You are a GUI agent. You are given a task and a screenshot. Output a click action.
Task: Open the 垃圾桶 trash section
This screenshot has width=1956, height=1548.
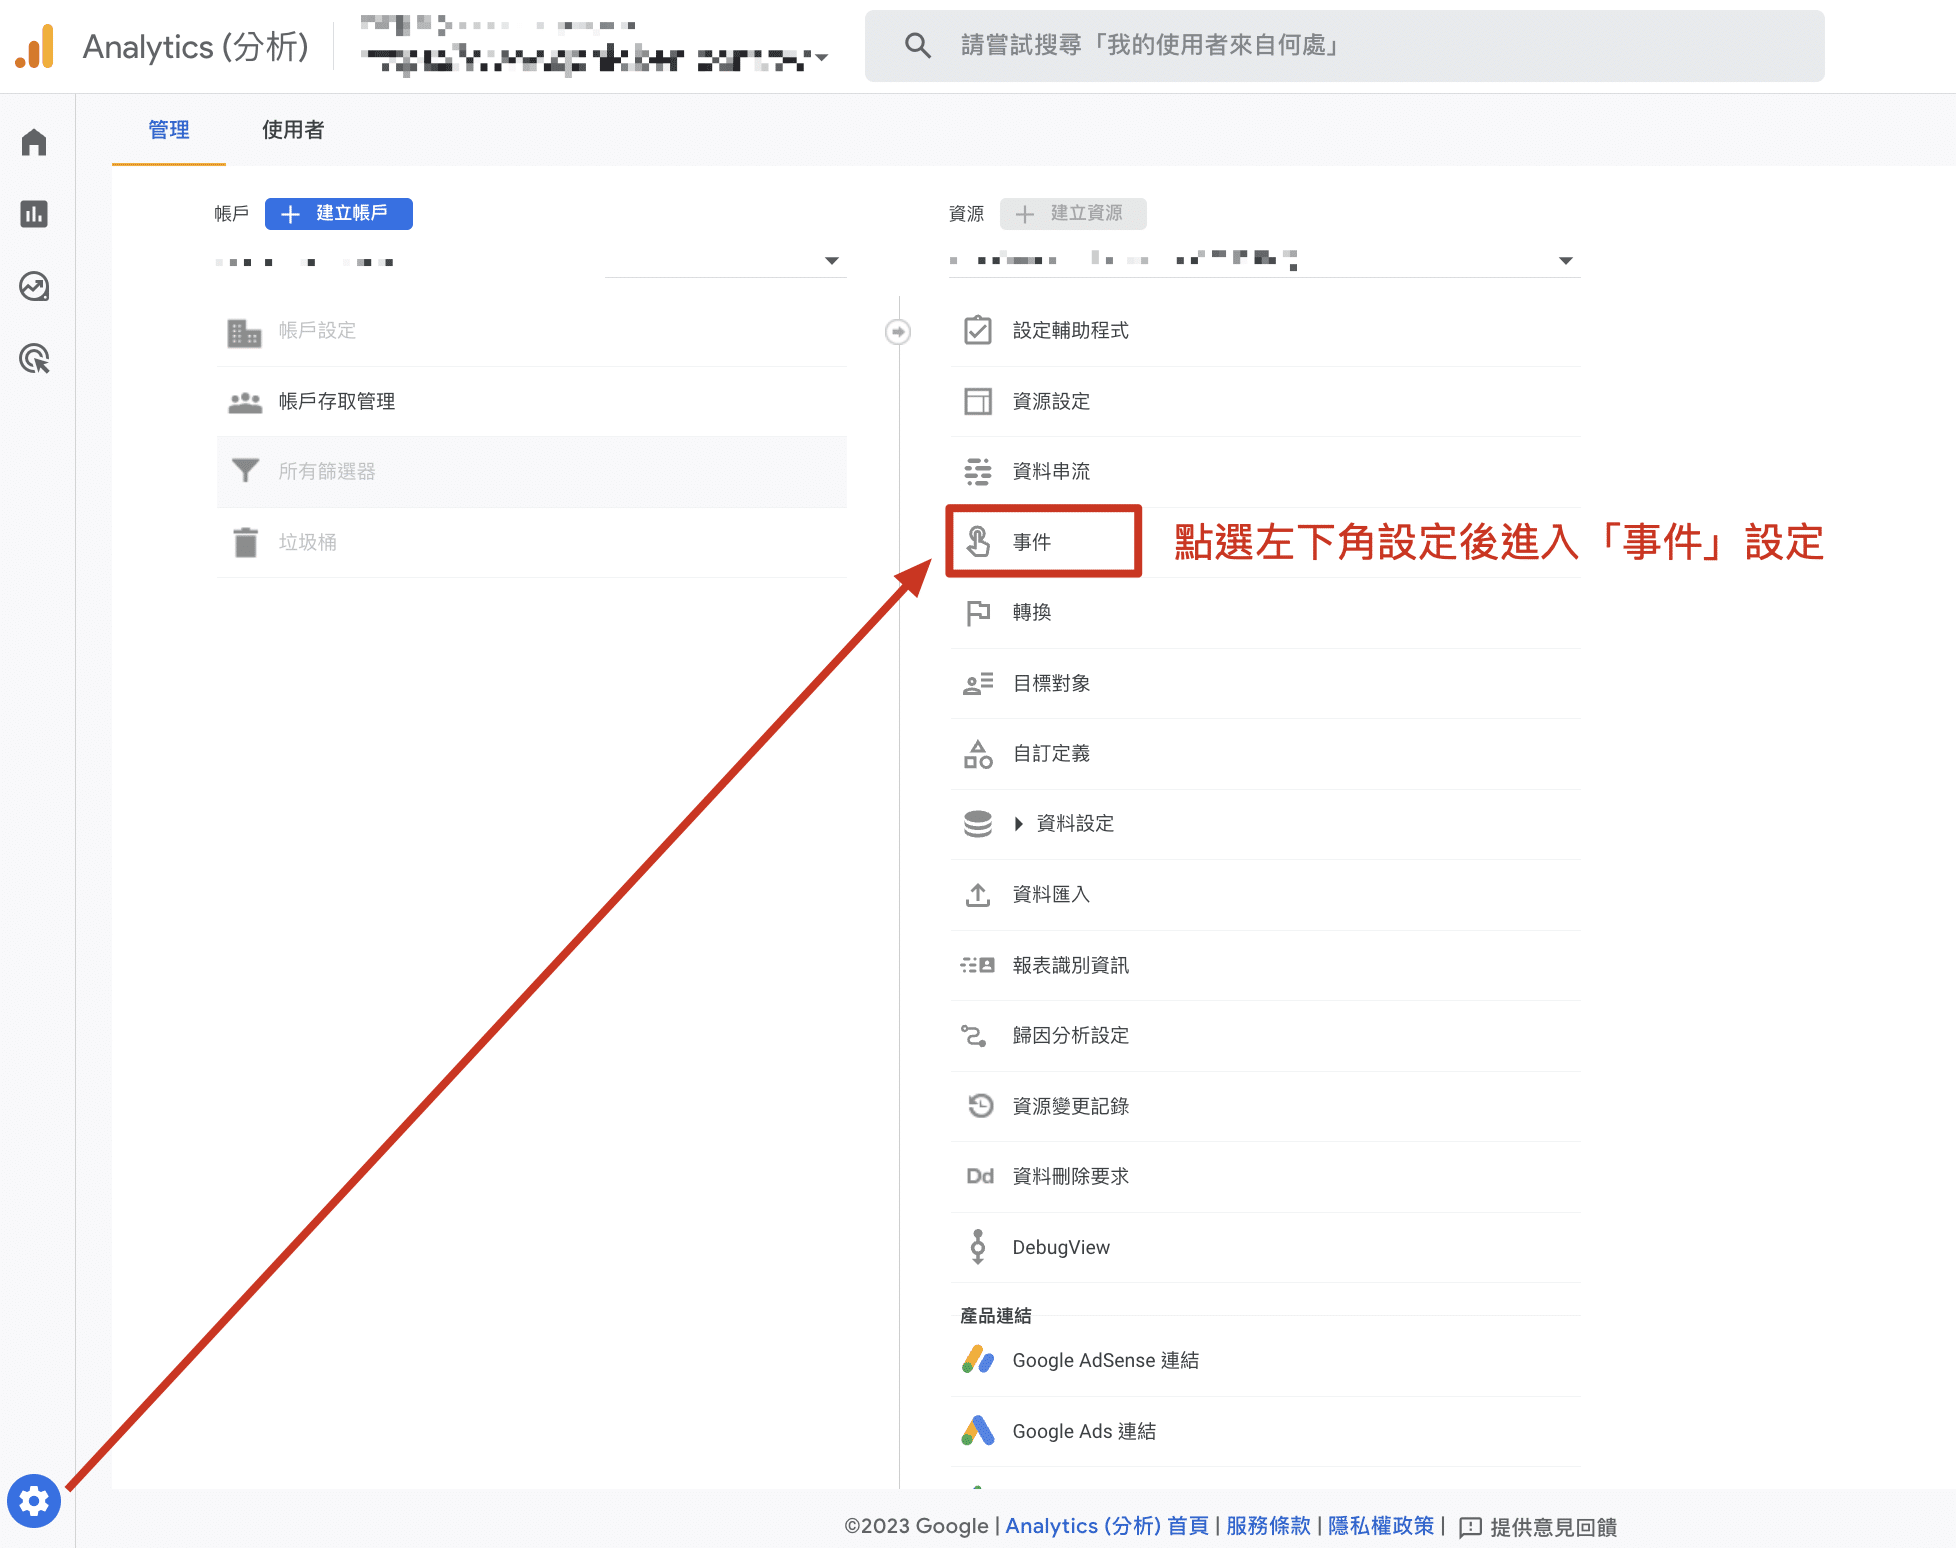click(307, 541)
